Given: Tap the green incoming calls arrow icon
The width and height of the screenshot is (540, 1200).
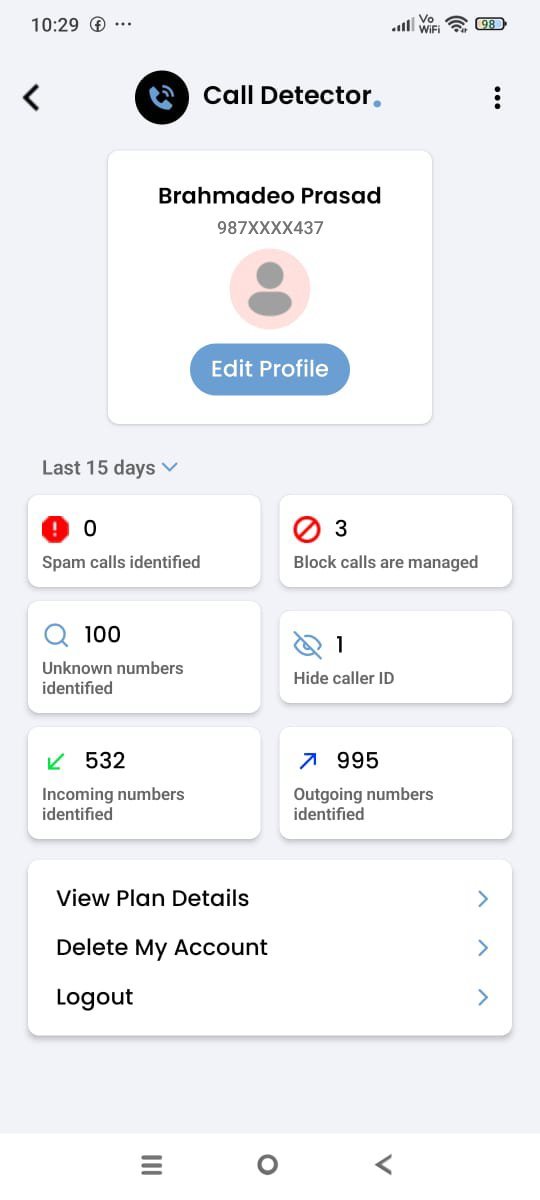Looking at the screenshot, I should (x=56, y=761).
